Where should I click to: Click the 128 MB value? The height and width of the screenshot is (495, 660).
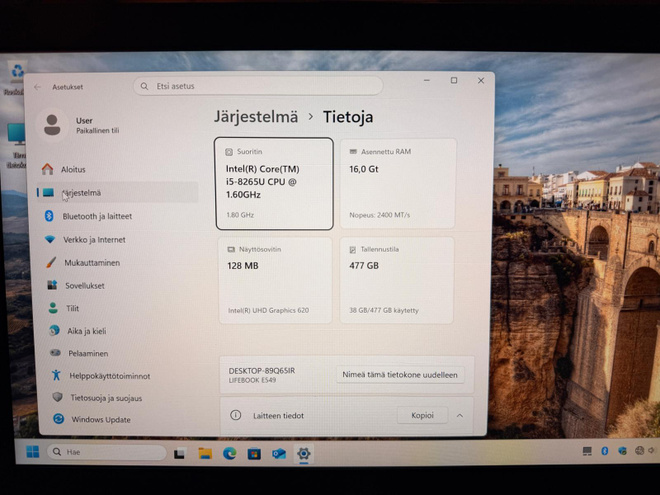(243, 266)
